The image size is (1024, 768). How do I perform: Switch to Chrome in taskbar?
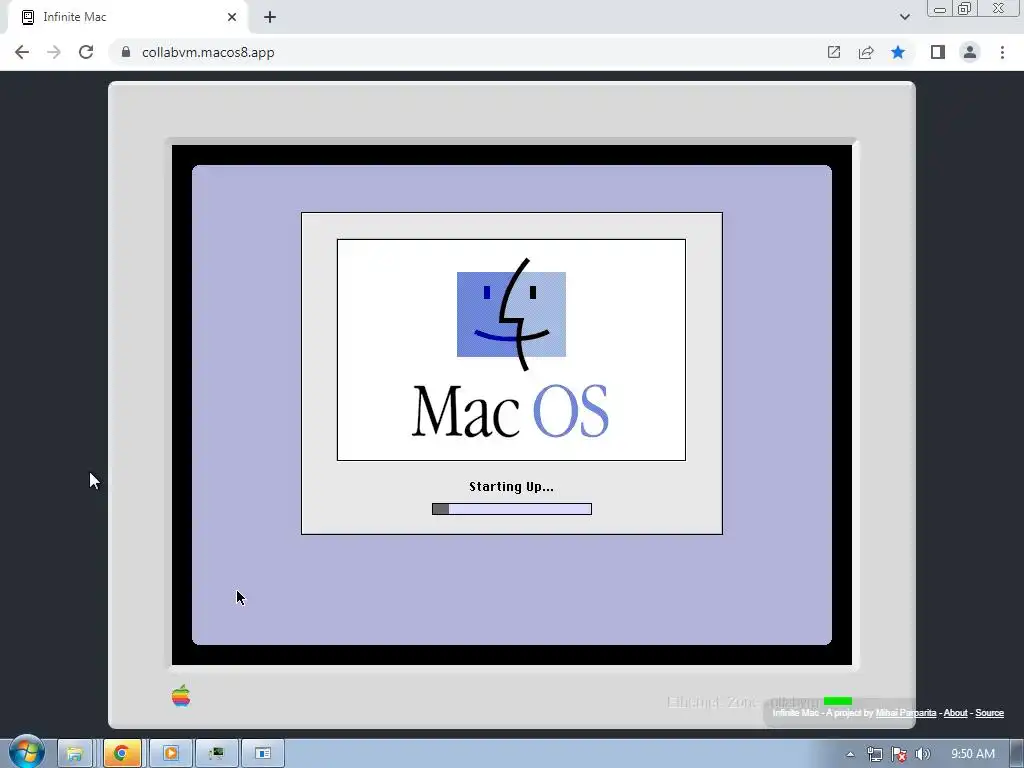pos(121,753)
